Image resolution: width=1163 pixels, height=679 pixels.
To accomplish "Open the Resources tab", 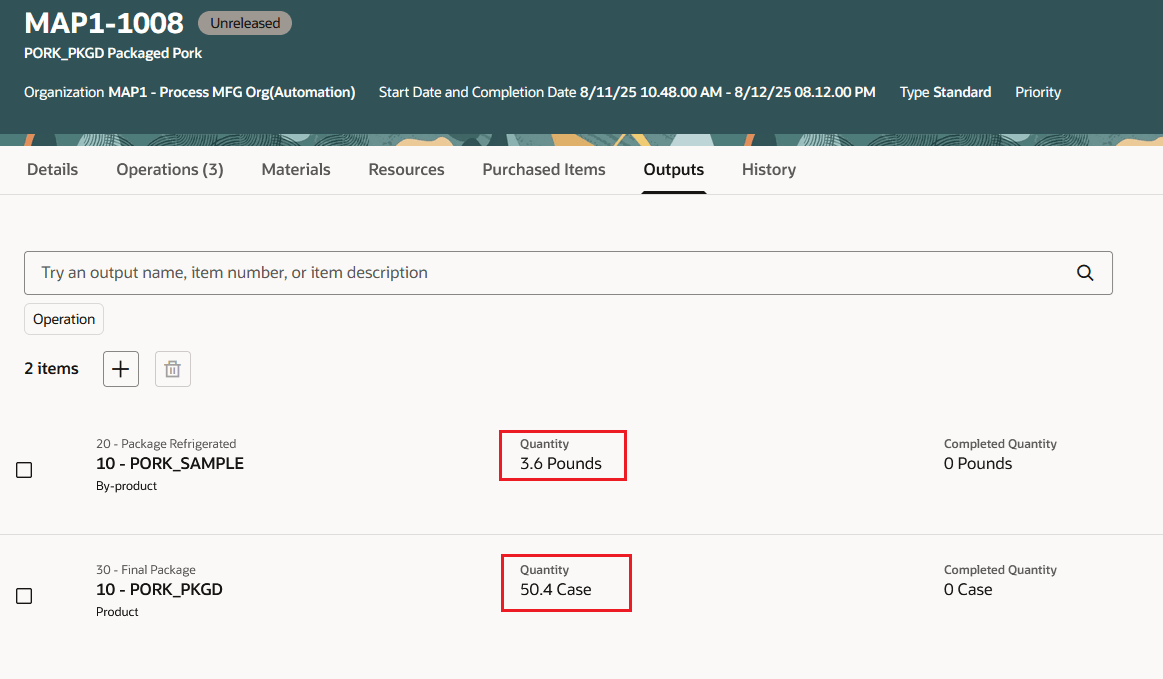I will tap(406, 169).
